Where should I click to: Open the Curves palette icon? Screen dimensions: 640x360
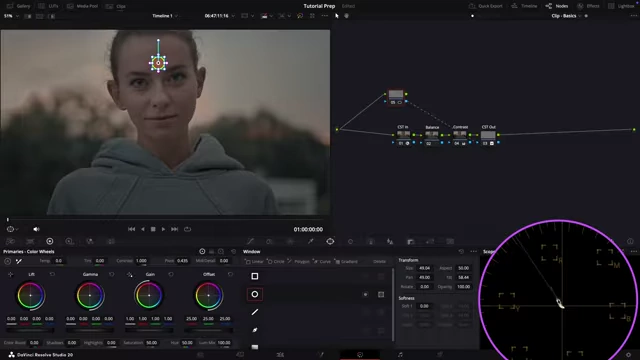tap(250, 242)
